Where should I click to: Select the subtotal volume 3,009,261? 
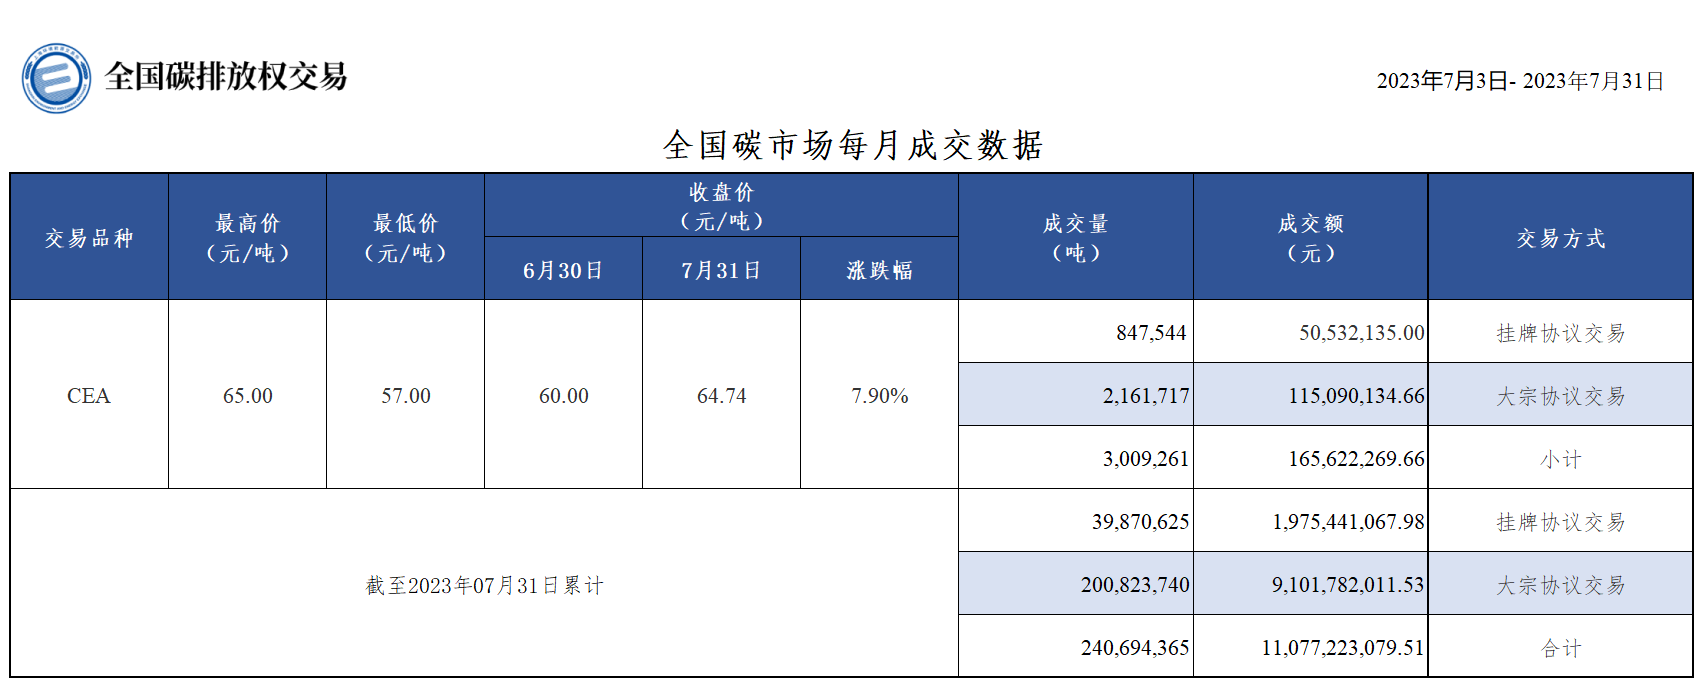(1146, 459)
